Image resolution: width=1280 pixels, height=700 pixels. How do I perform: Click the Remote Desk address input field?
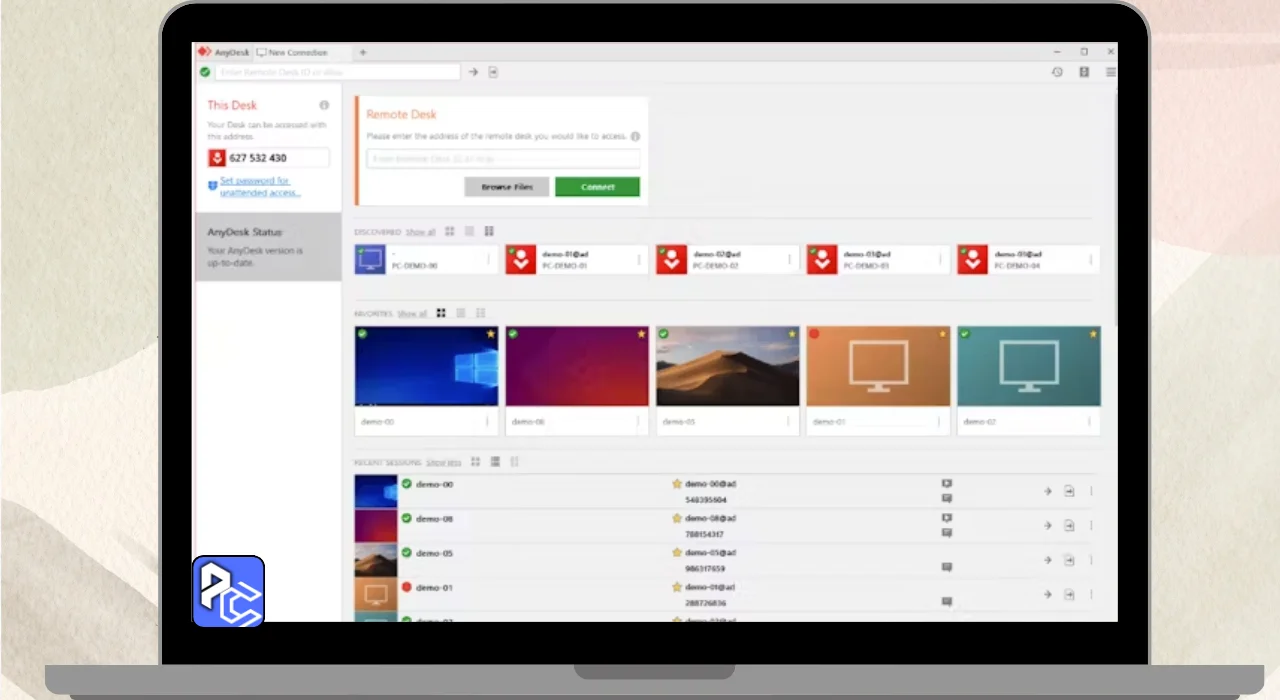coord(503,159)
